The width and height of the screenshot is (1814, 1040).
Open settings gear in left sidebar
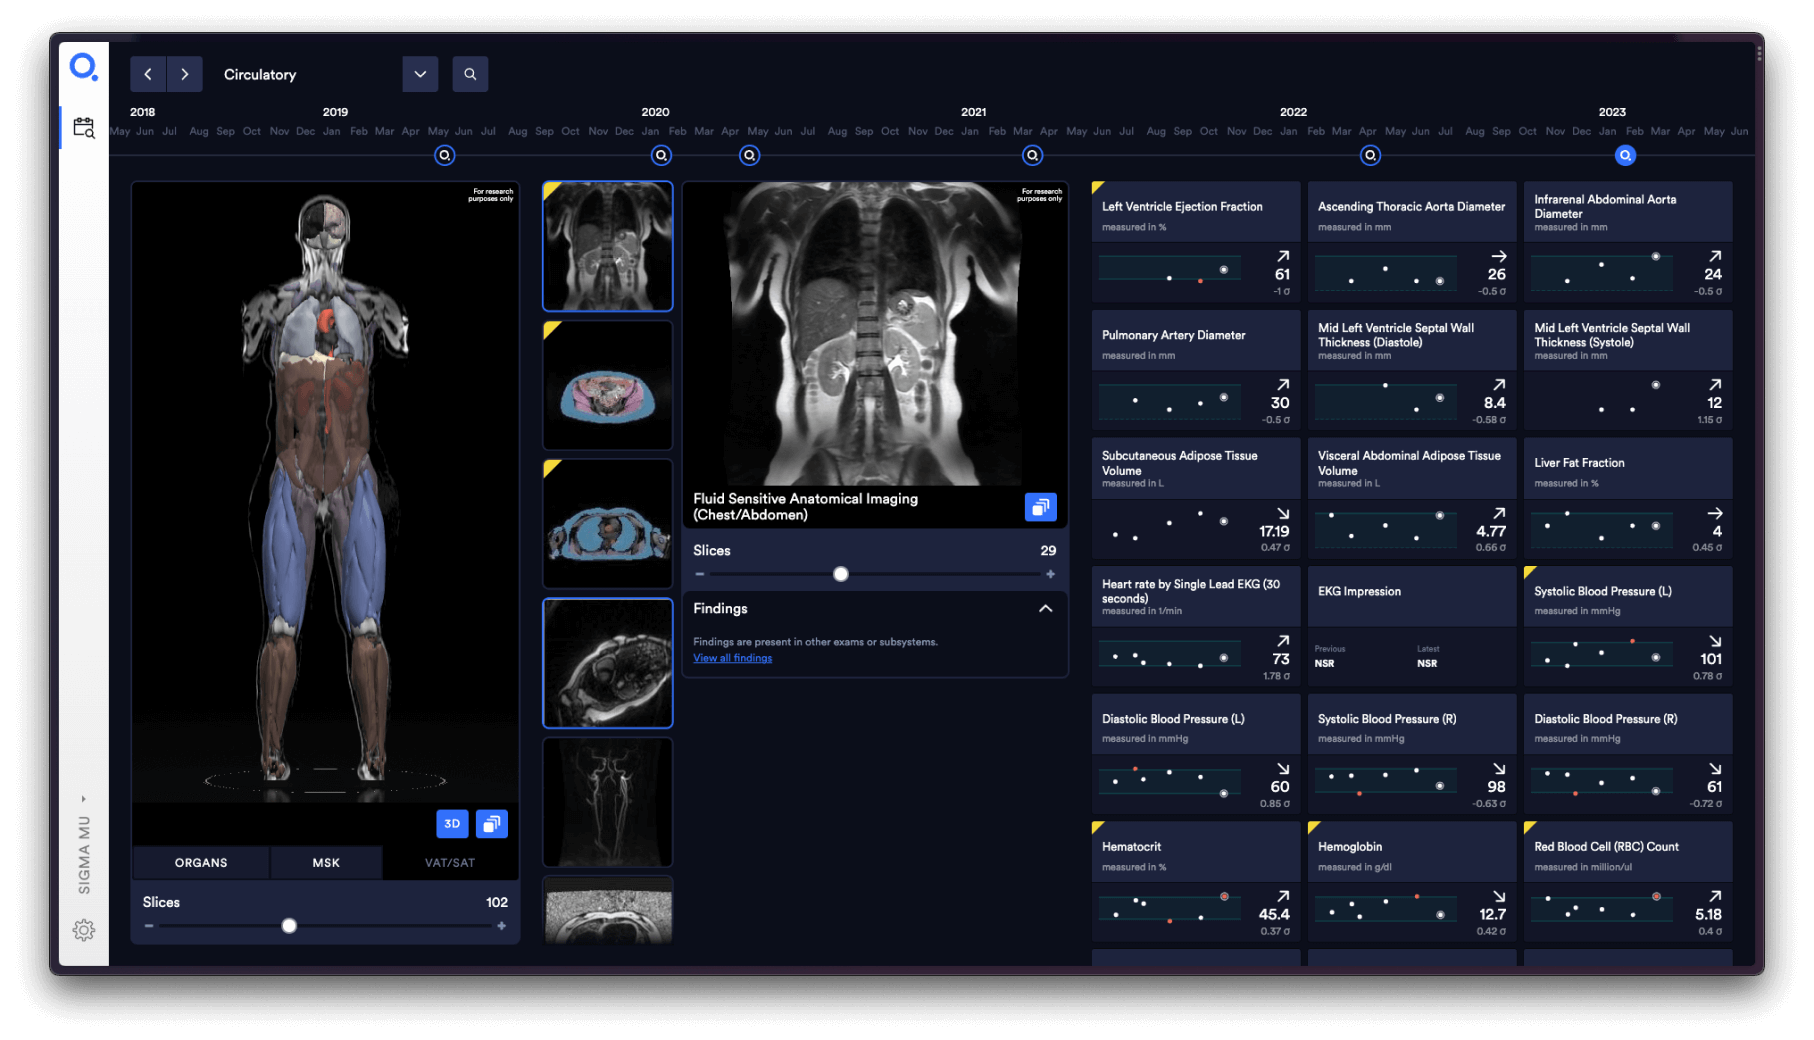(x=84, y=930)
